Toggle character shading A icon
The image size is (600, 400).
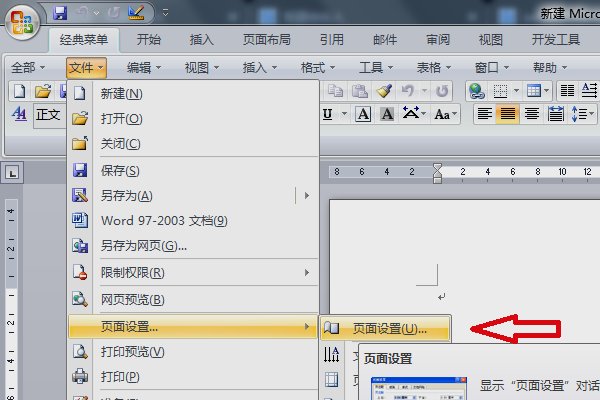[x=387, y=114]
